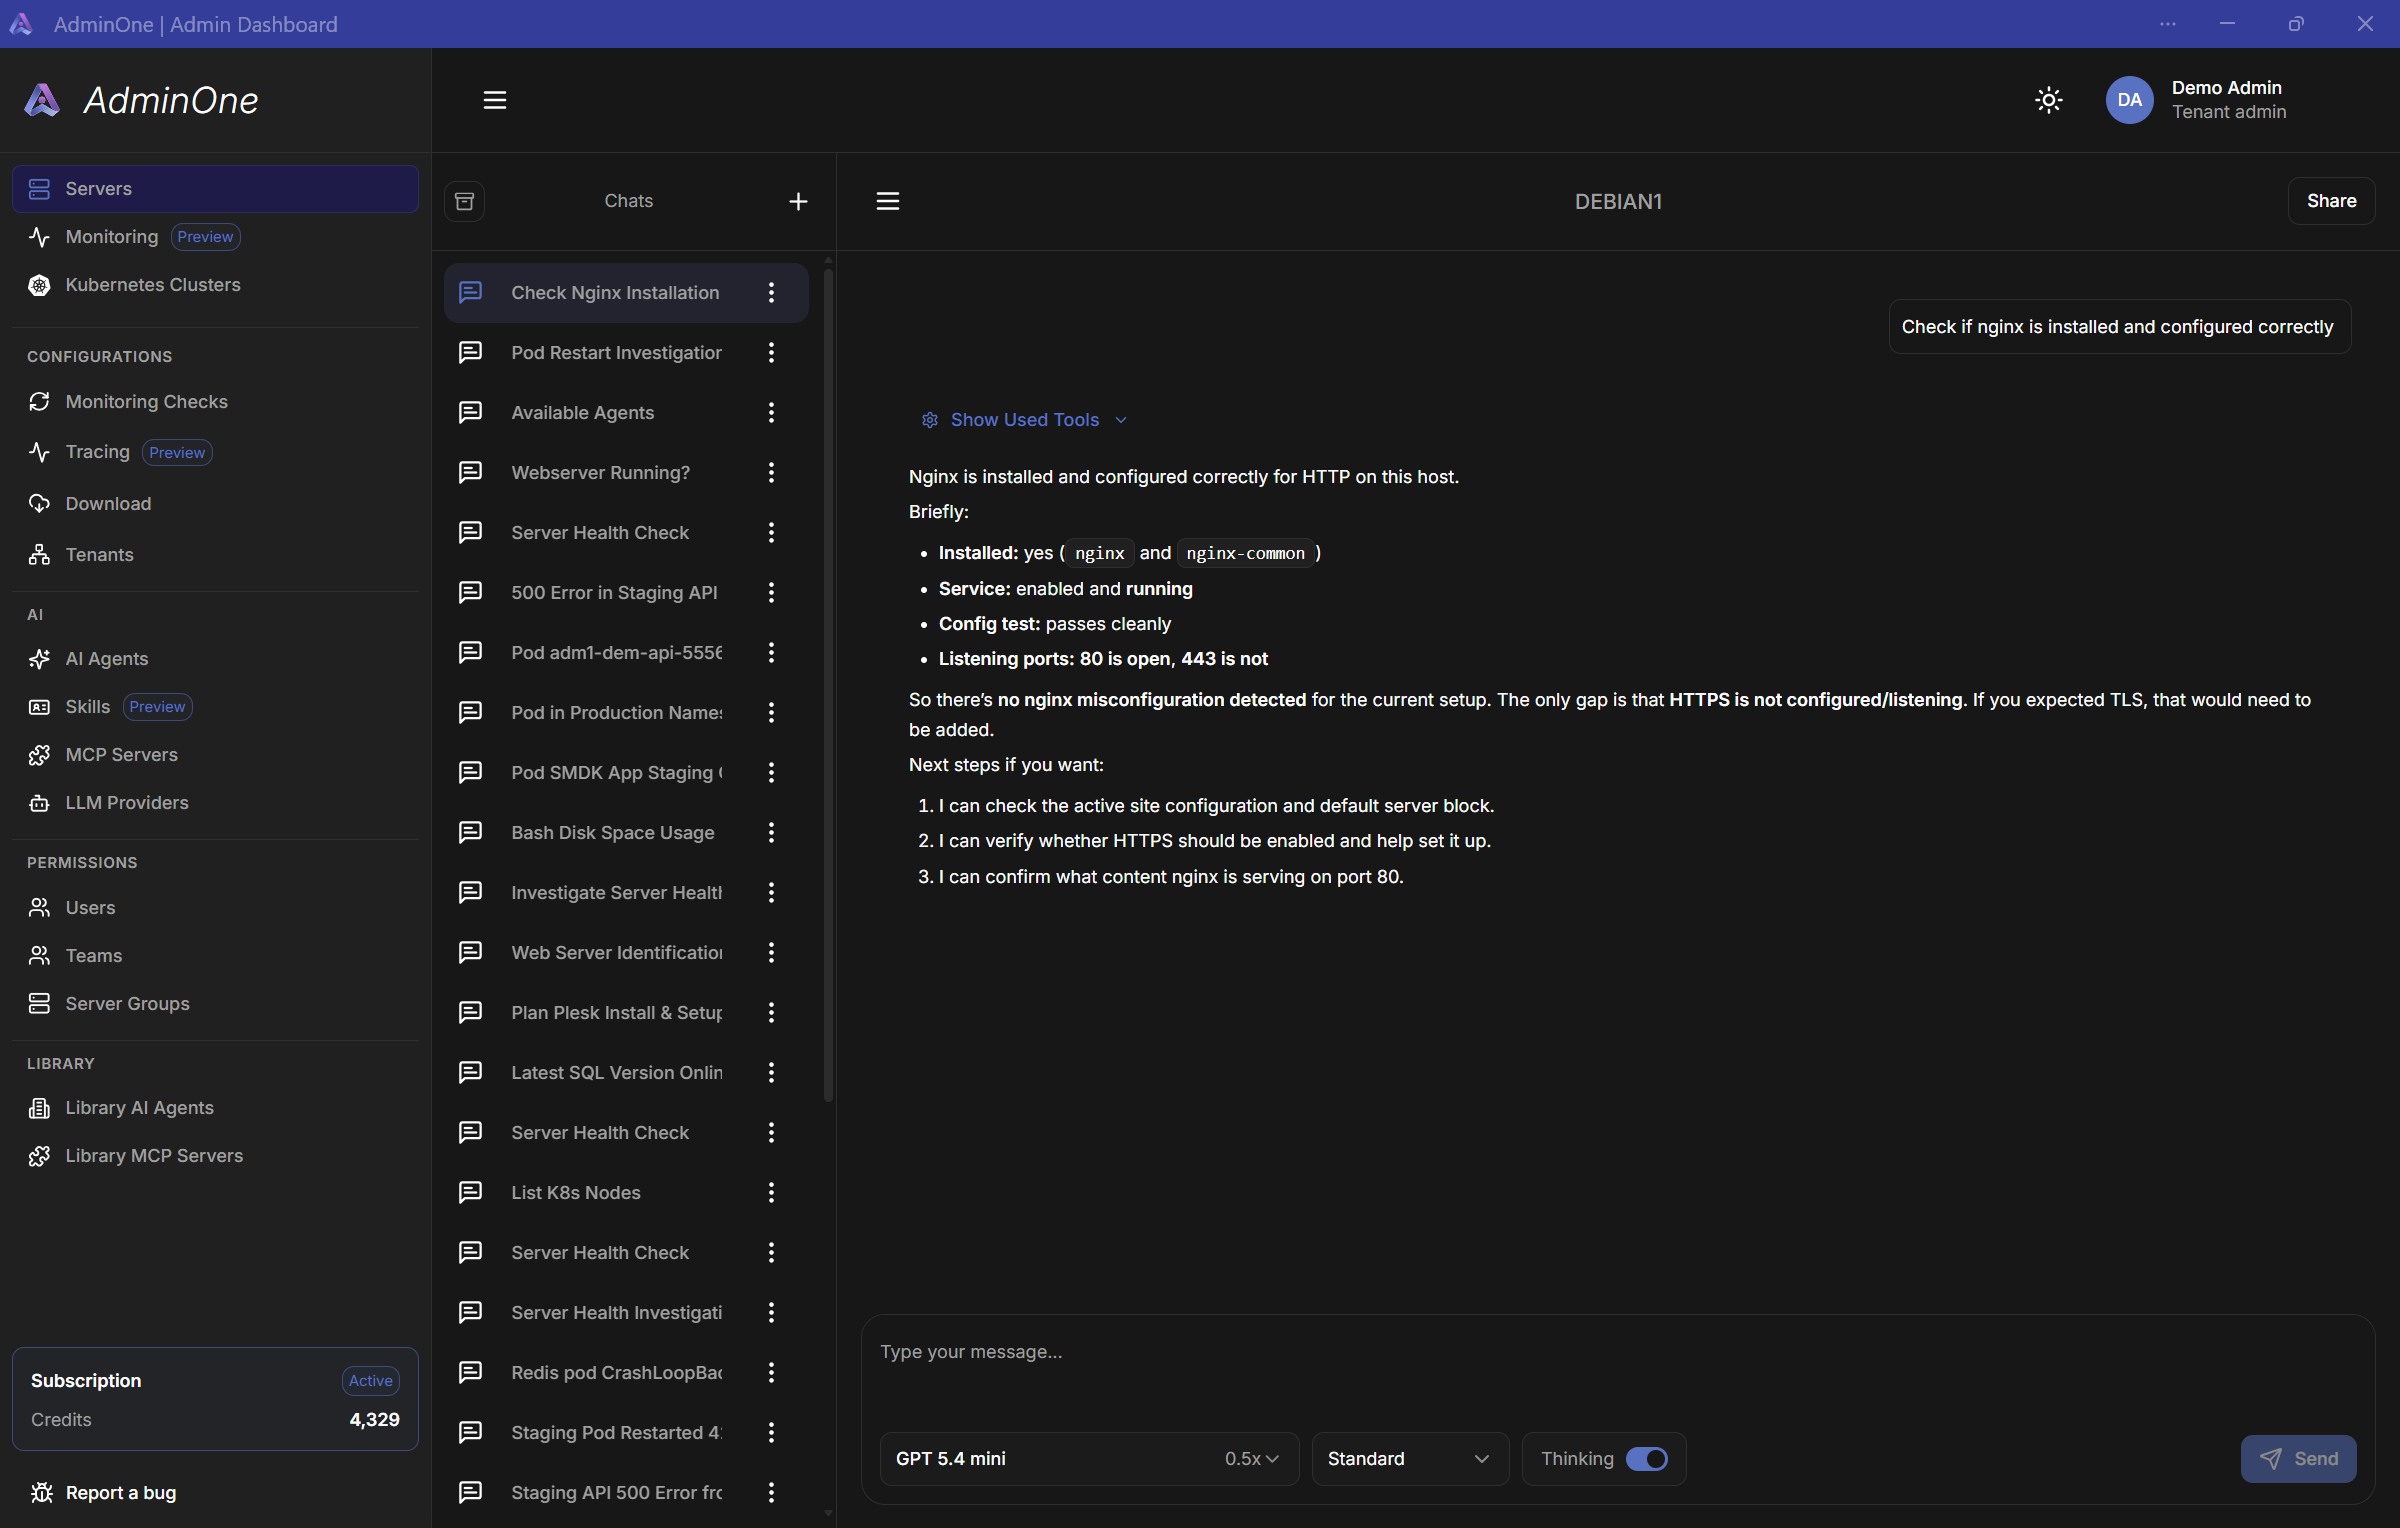
Task: Click the hamburger icon left of DEBIAN1
Action: point(888,201)
